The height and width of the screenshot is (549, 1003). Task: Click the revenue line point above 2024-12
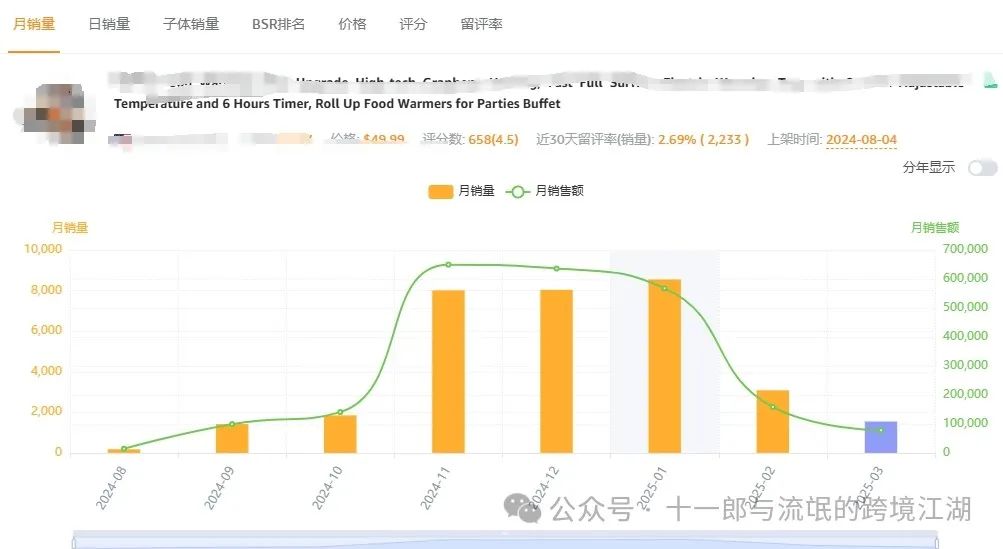pos(557,269)
